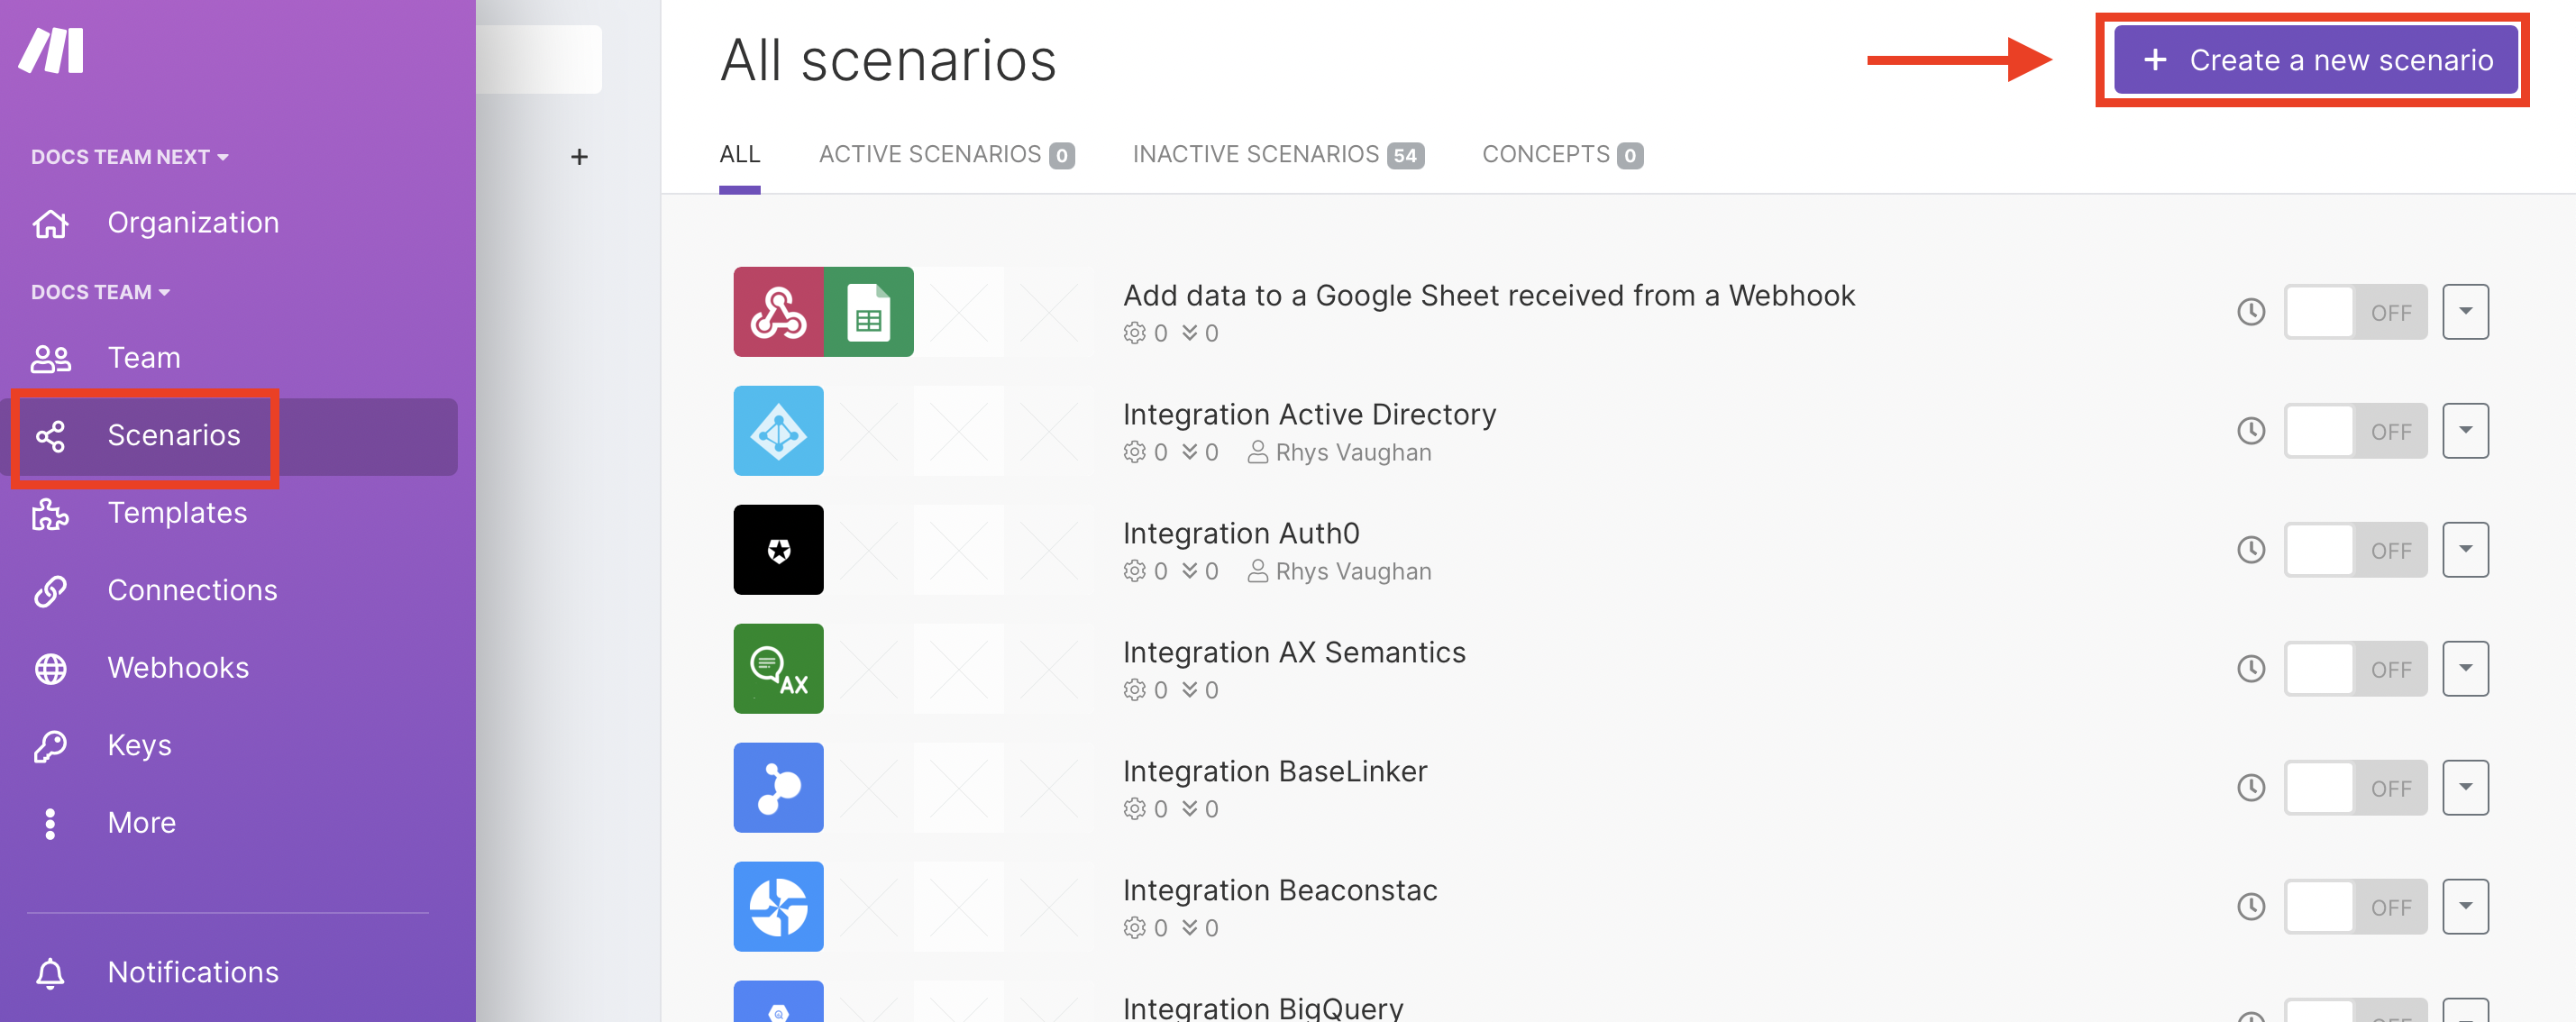The width and height of the screenshot is (2576, 1022).
Task: Switch to INACTIVE SCENARIOS tab
Action: point(1278,154)
